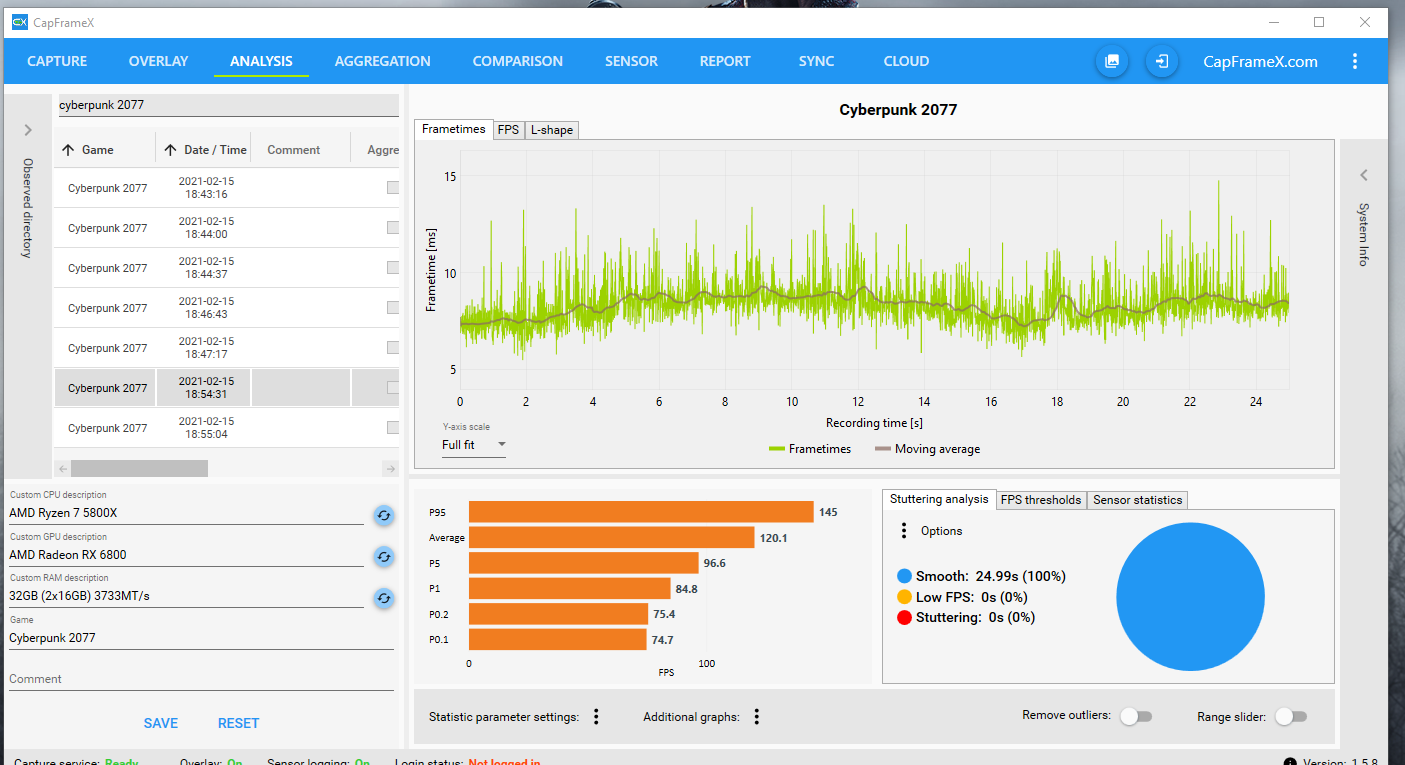Click the blue Smooth legend dot
The image size is (1405, 765).
pos(905,576)
